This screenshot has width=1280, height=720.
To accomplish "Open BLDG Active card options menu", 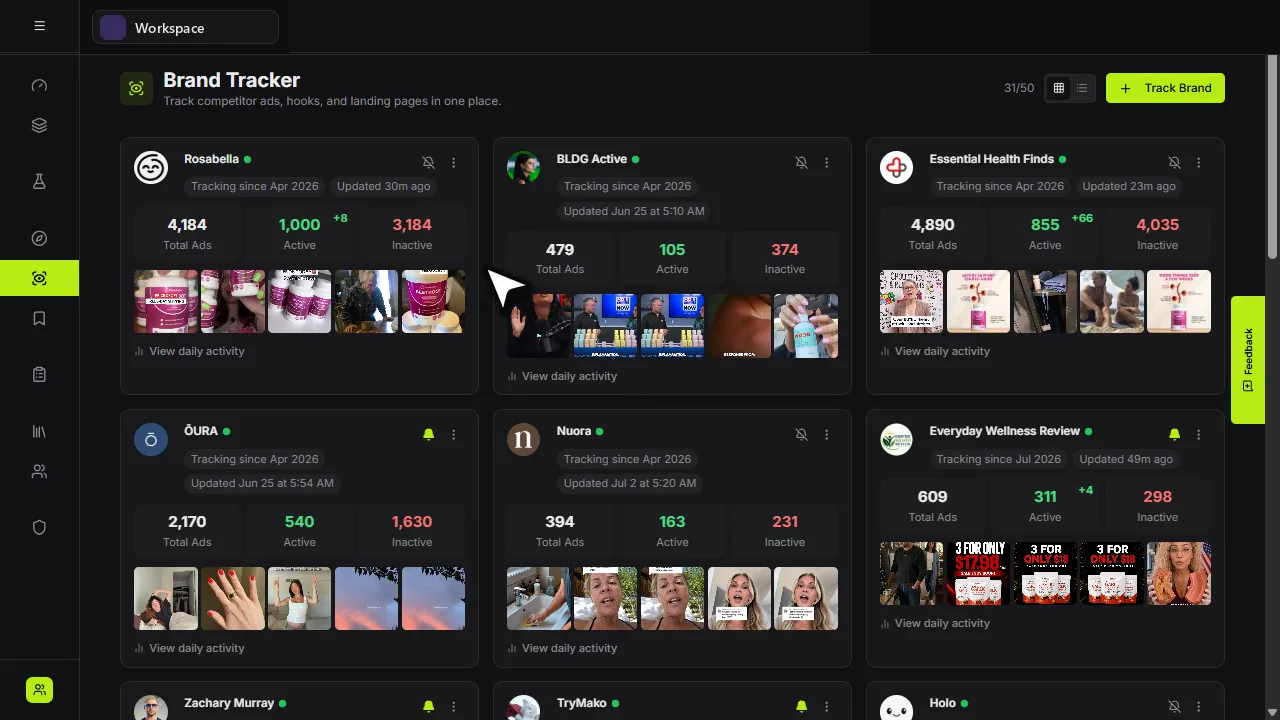I will [x=827, y=163].
